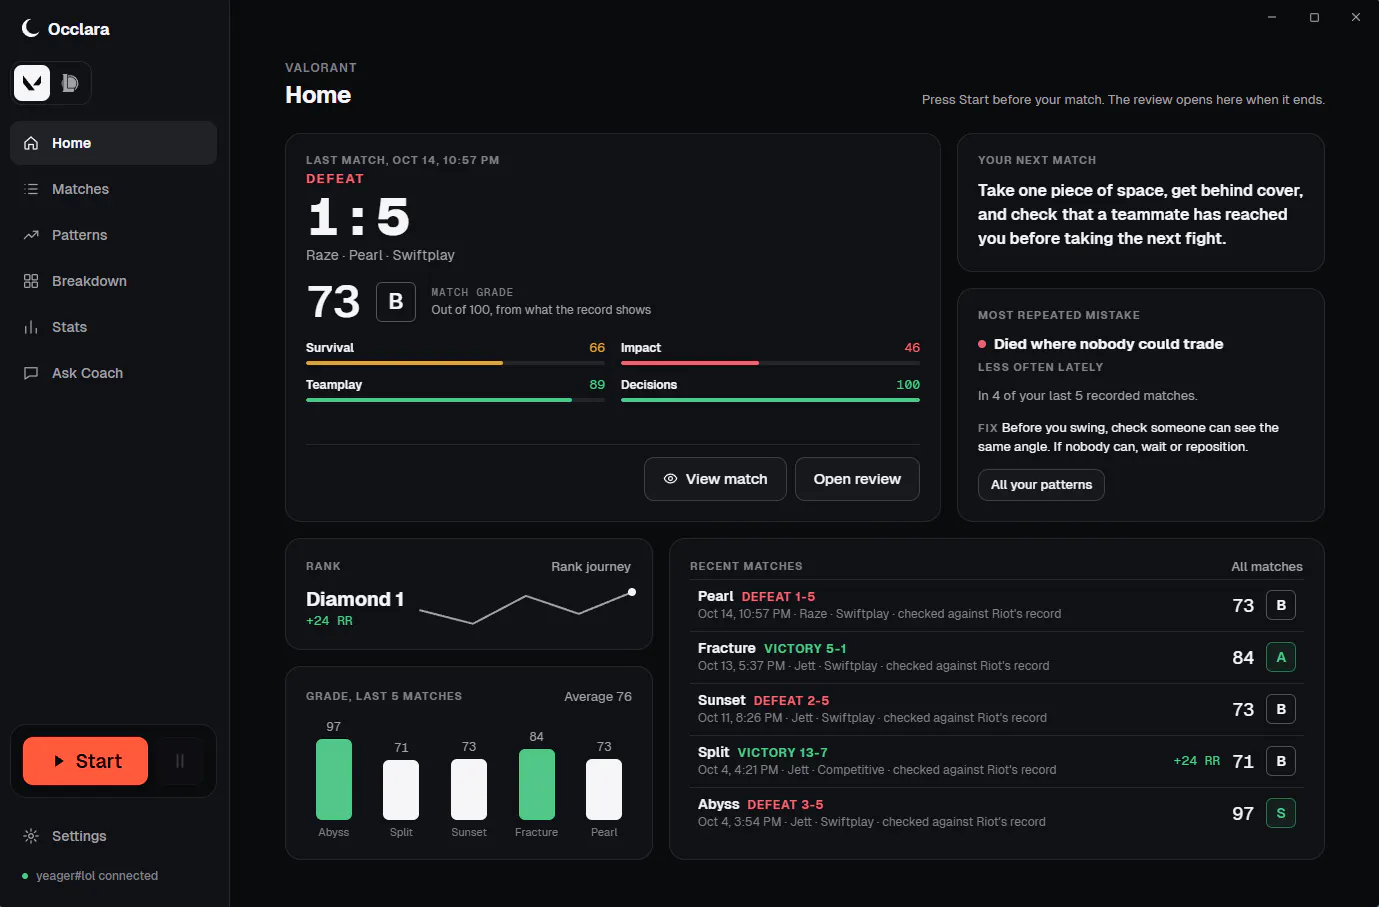This screenshot has height=907, width=1379.
Task: Open the Fracture VICTORY 5-1 match row
Action: pos(996,657)
